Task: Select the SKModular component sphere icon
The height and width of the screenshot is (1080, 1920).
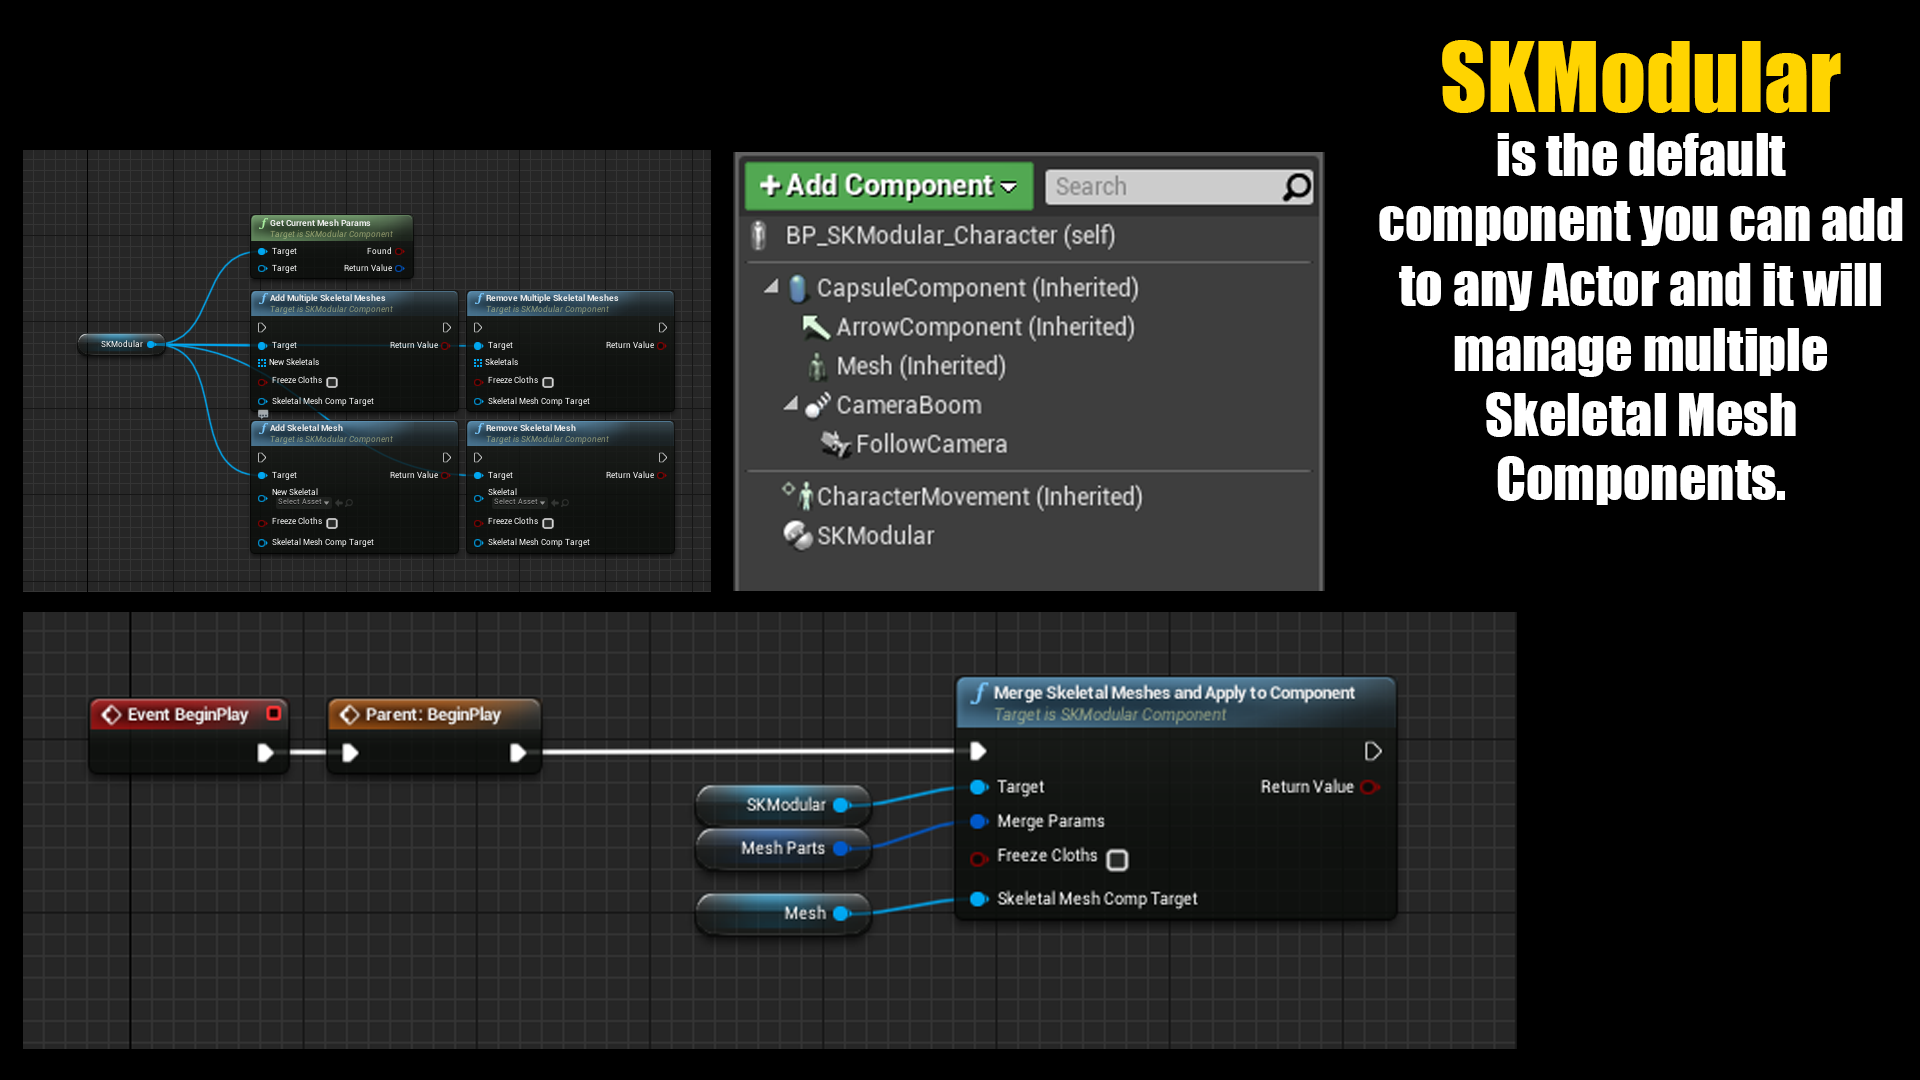Action: (798, 536)
